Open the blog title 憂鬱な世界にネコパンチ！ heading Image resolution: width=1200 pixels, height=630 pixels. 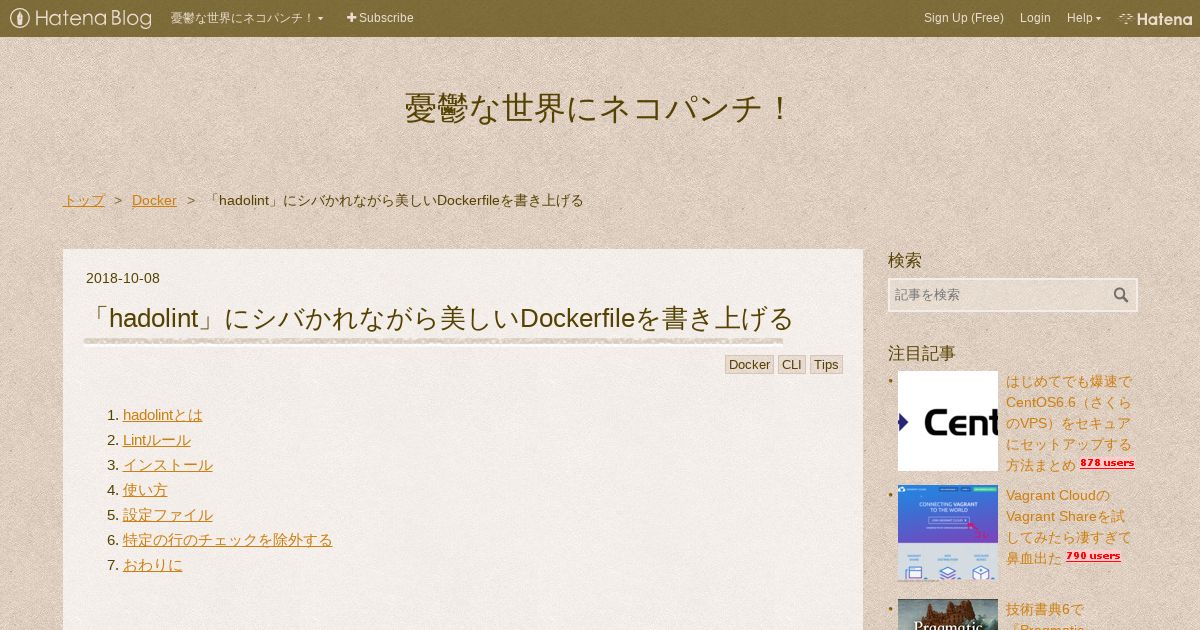(x=600, y=108)
